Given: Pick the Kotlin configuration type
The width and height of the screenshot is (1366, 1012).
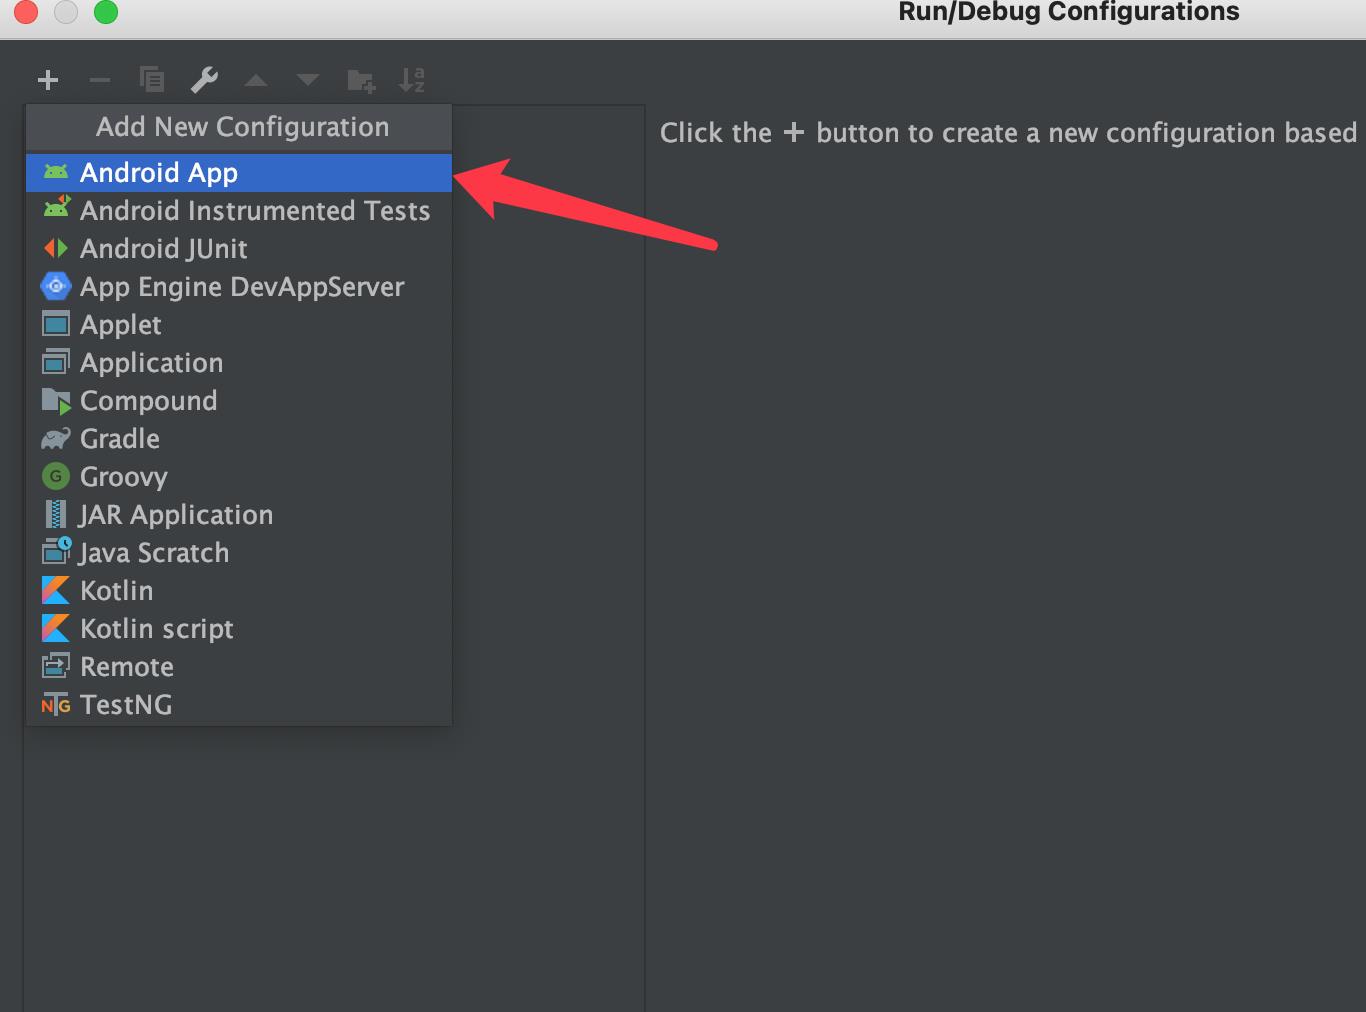Looking at the screenshot, I should [x=239, y=591].
